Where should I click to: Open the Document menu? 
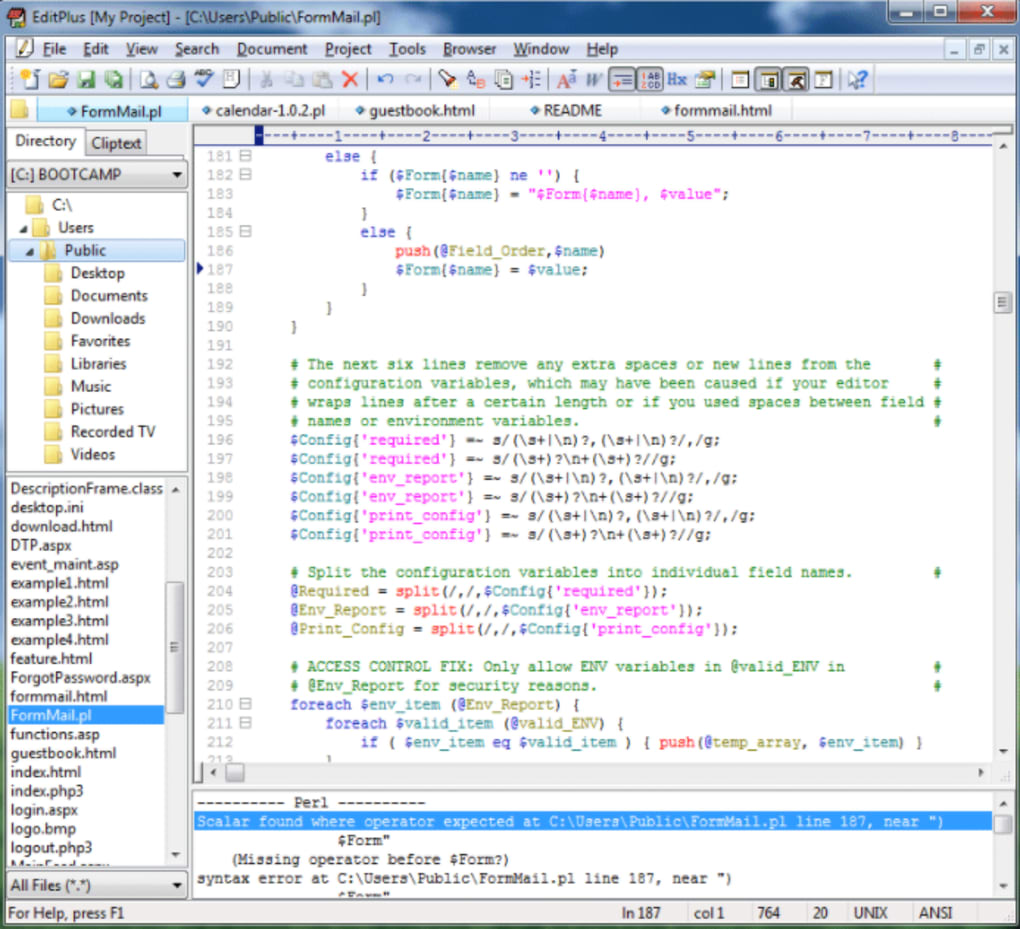coord(272,49)
